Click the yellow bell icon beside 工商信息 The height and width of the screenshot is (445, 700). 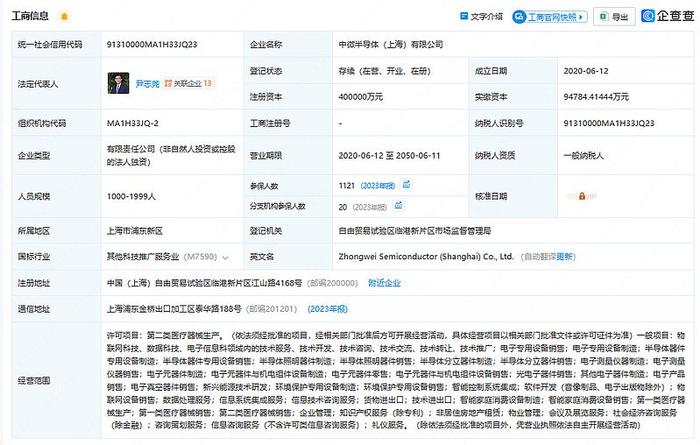[64, 17]
